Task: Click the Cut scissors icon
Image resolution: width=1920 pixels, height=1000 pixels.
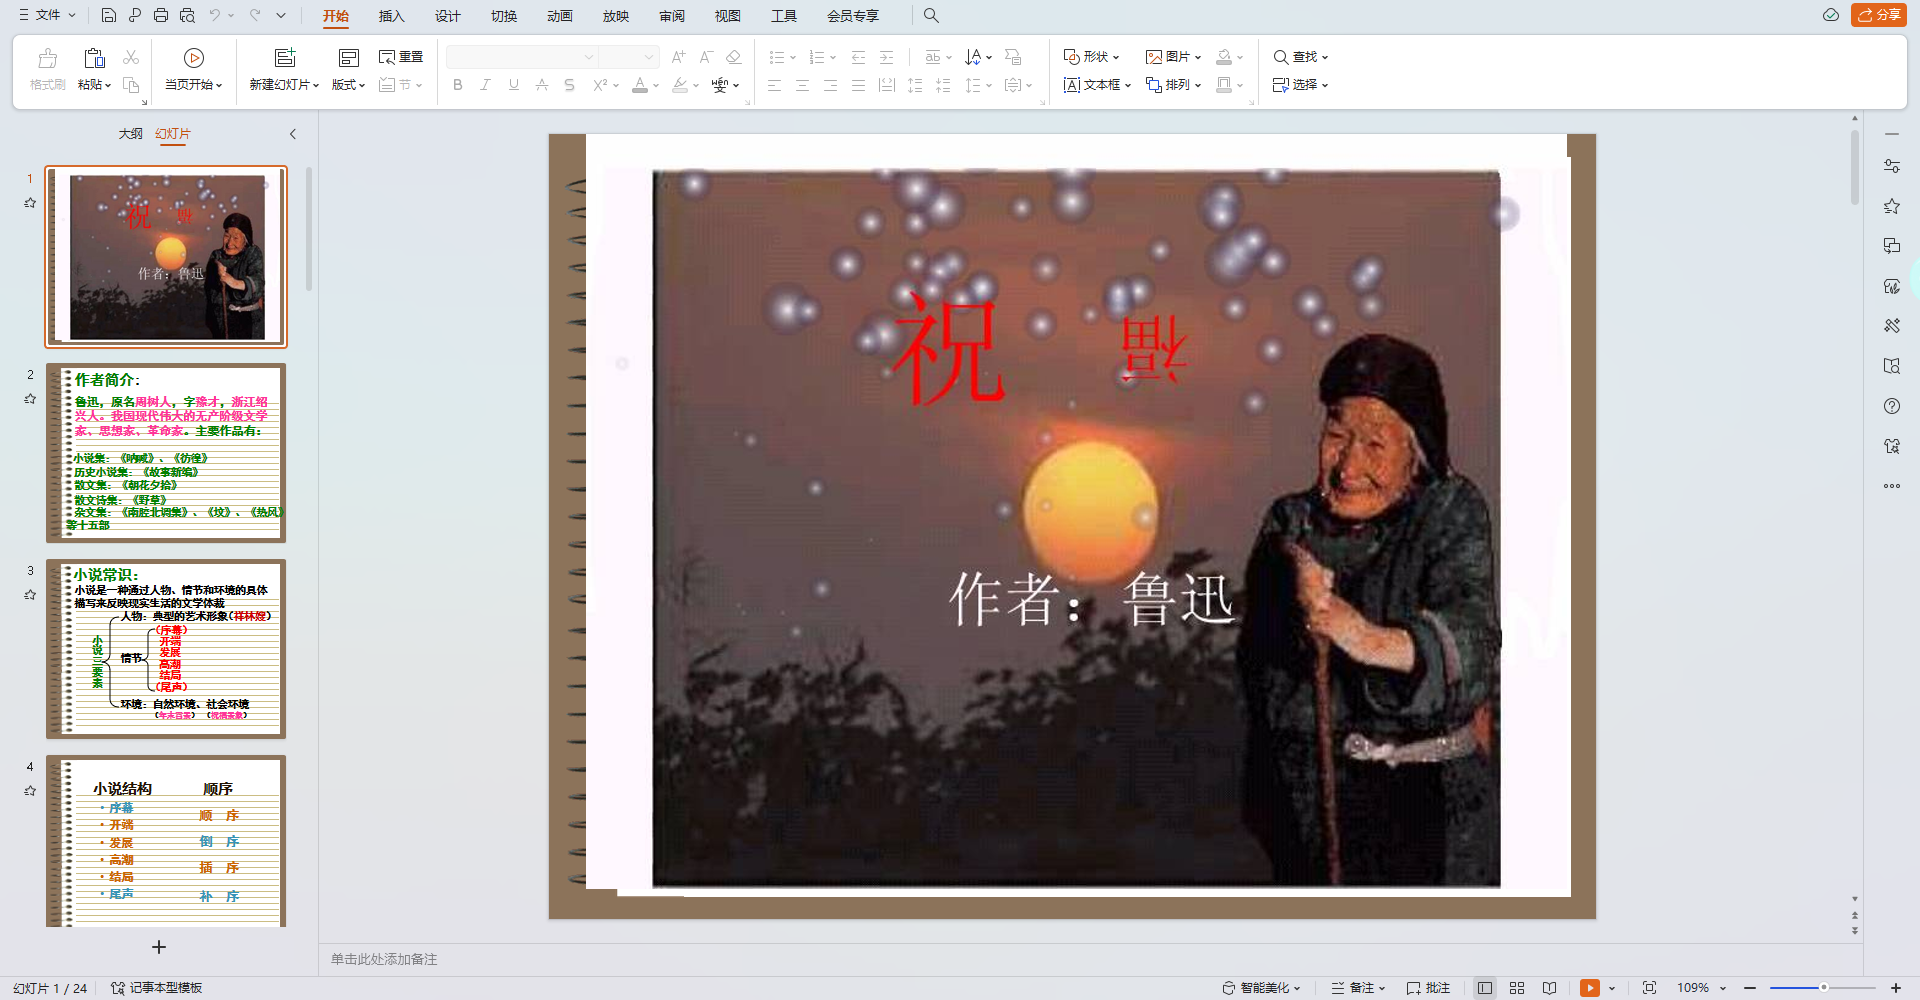Action: [131, 57]
